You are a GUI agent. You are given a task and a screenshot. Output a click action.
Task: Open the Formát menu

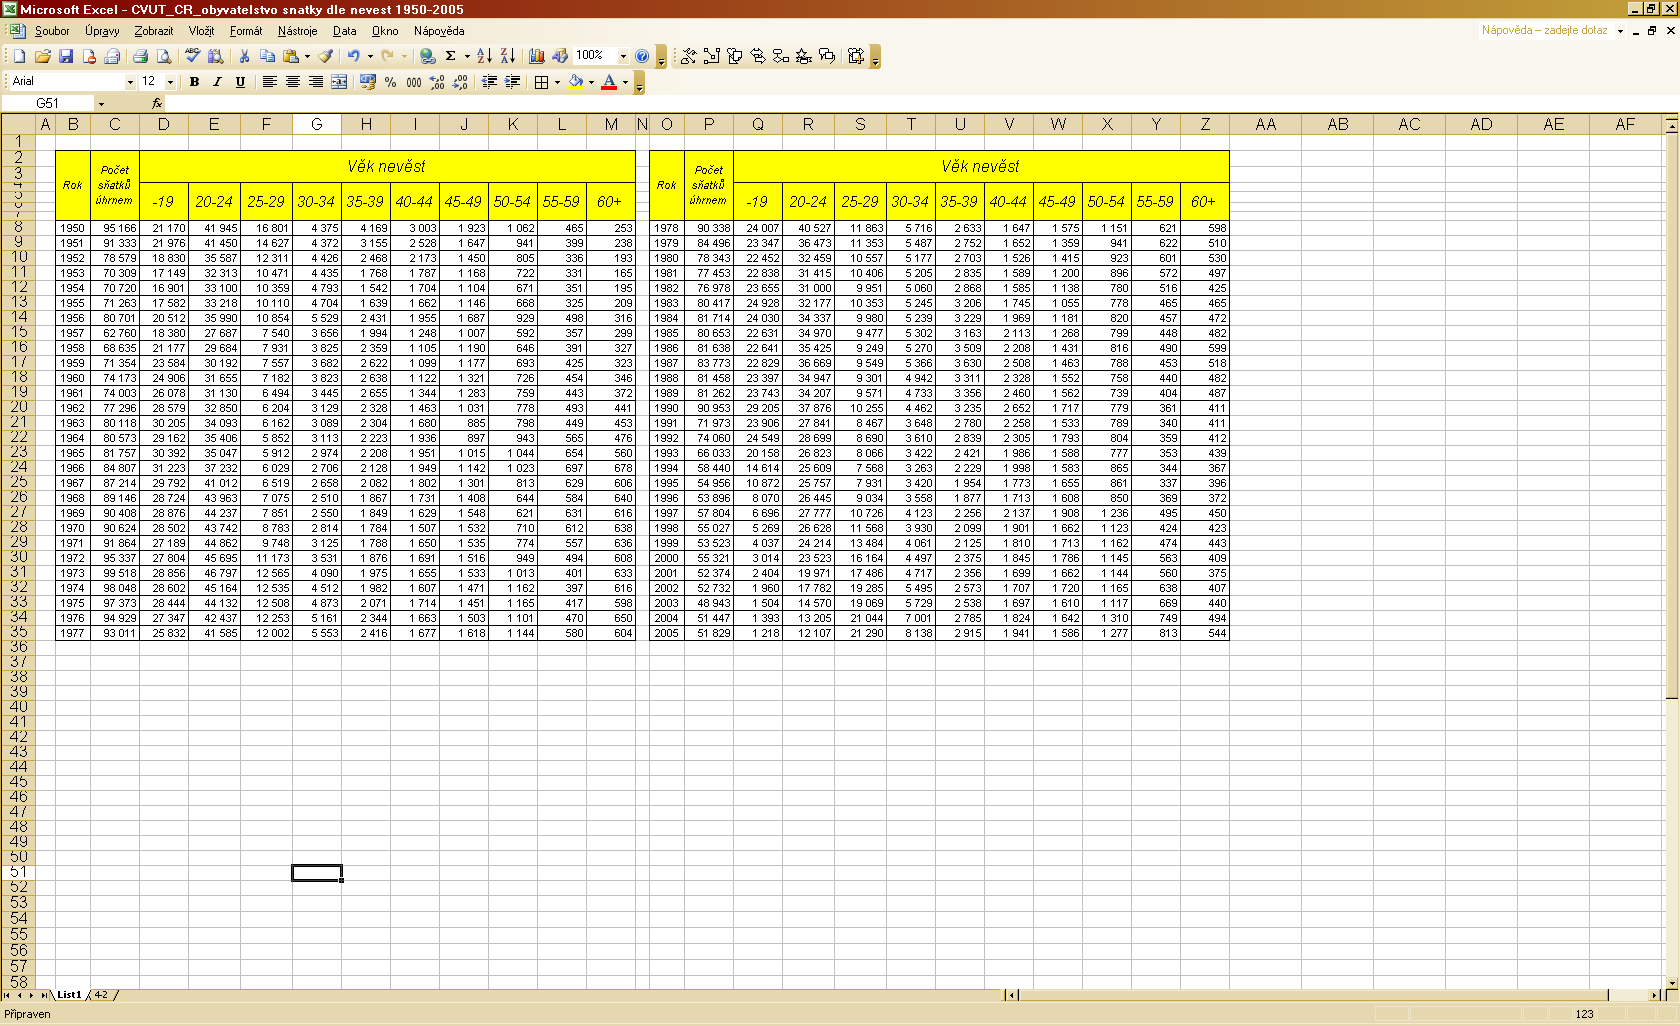(x=246, y=31)
